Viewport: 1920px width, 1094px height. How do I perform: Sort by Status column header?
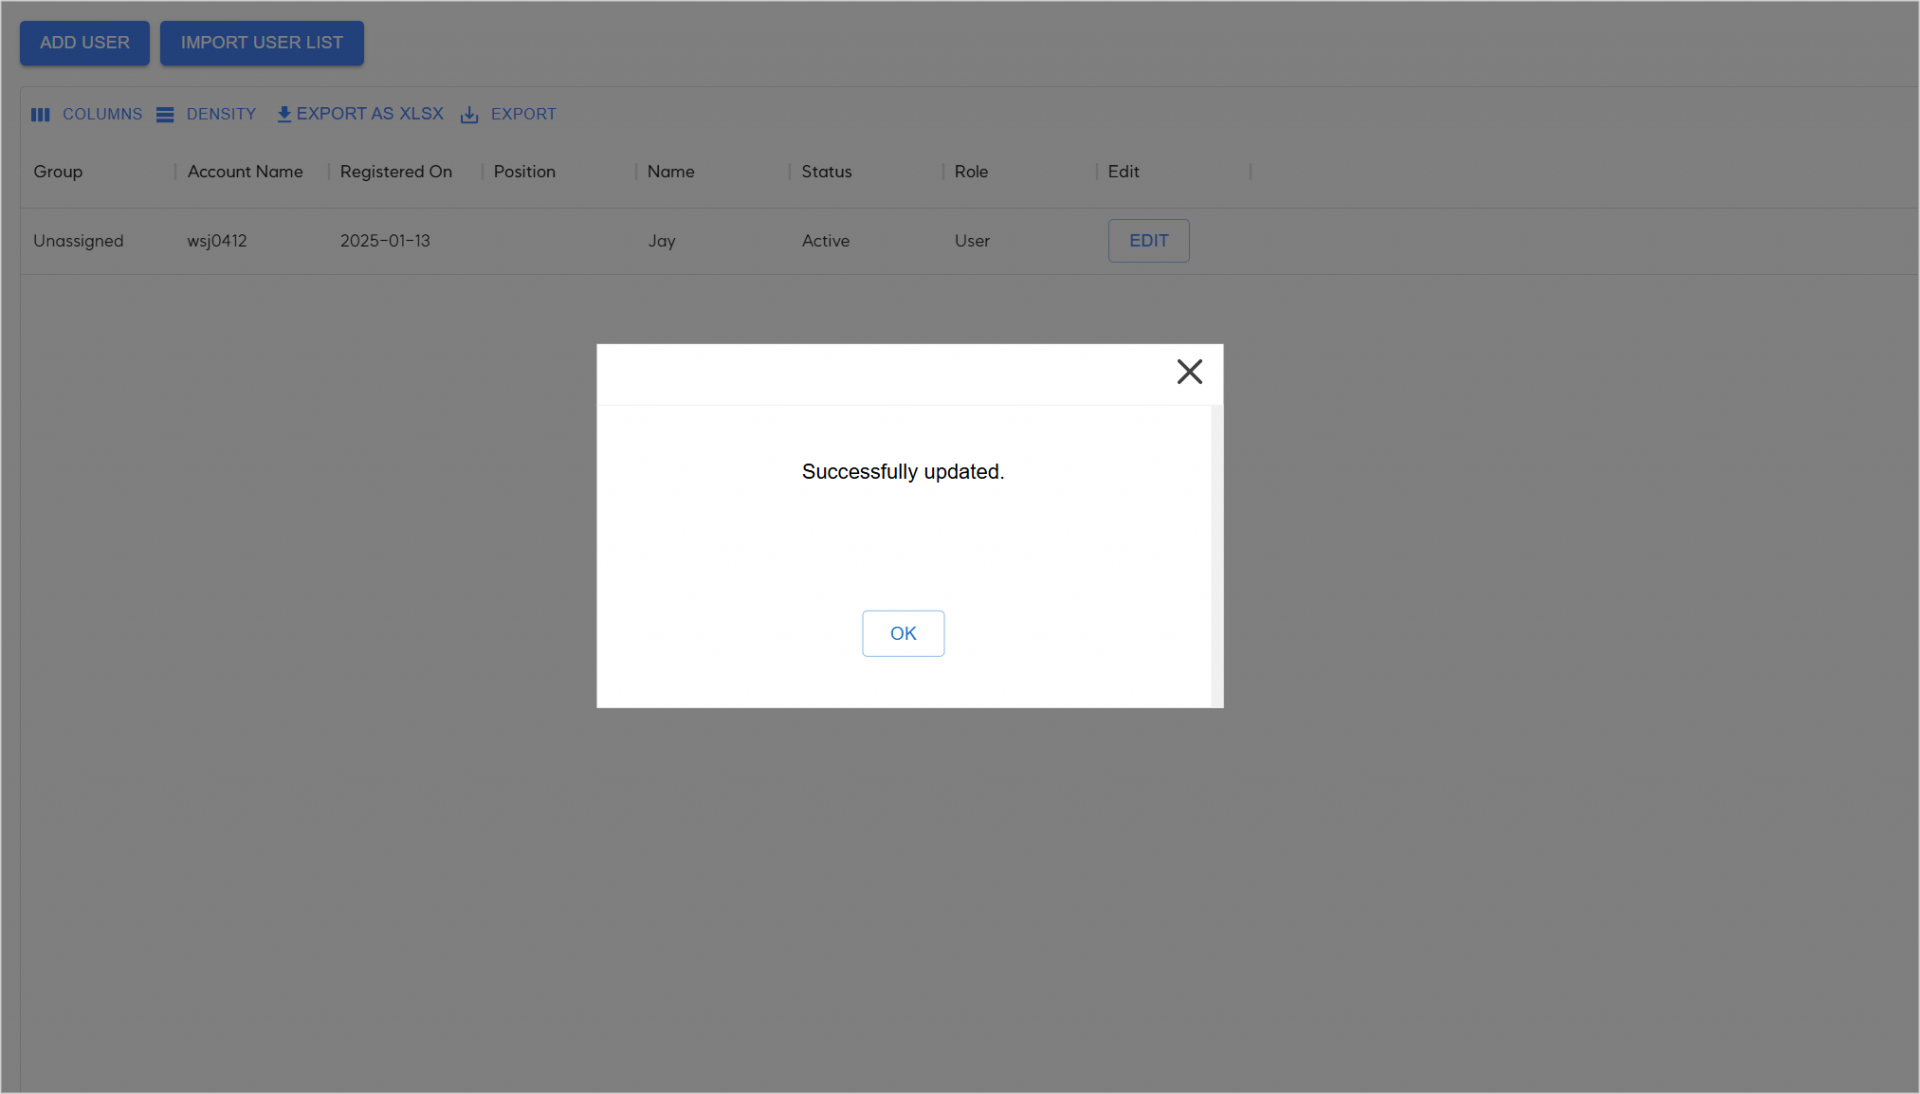(x=826, y=172)
